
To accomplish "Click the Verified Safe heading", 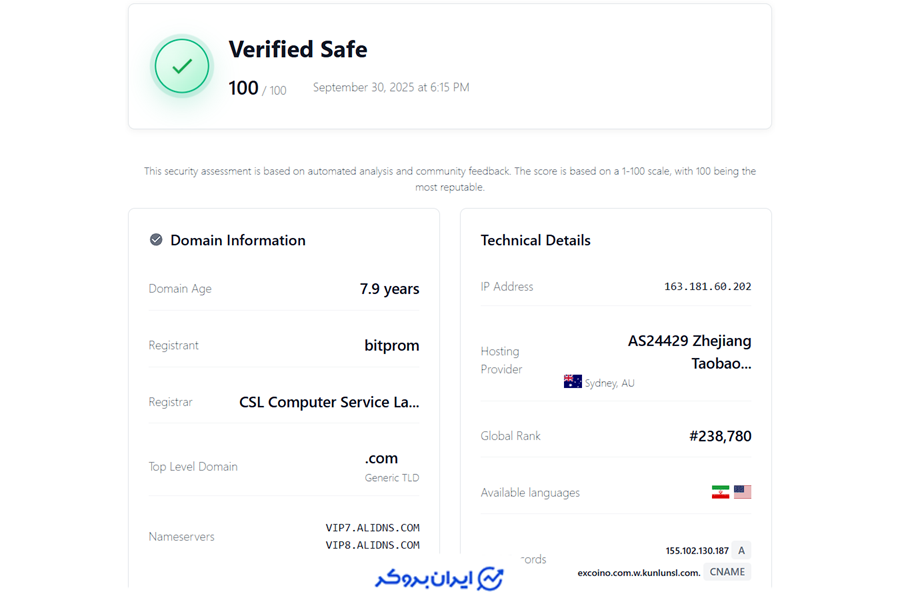I will 298,49.
